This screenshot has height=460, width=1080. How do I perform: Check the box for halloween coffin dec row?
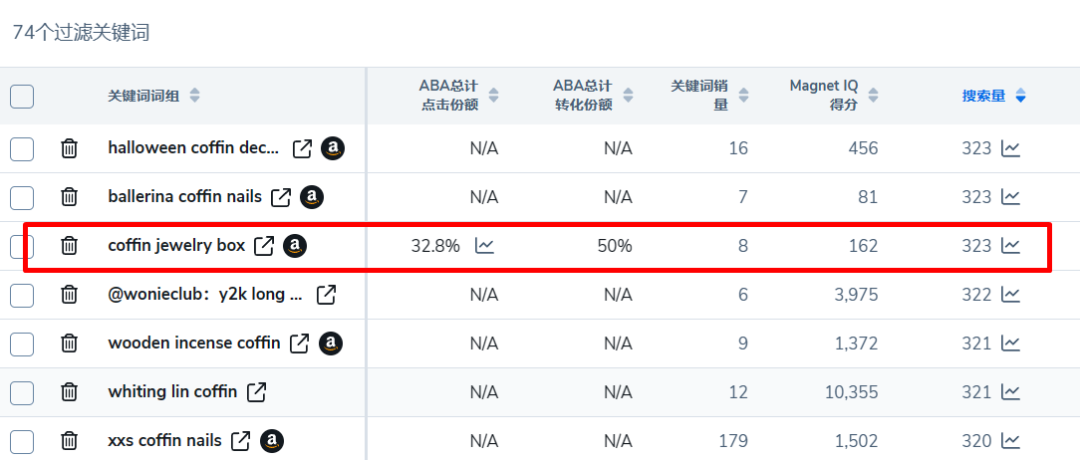(x=22, y=149)
